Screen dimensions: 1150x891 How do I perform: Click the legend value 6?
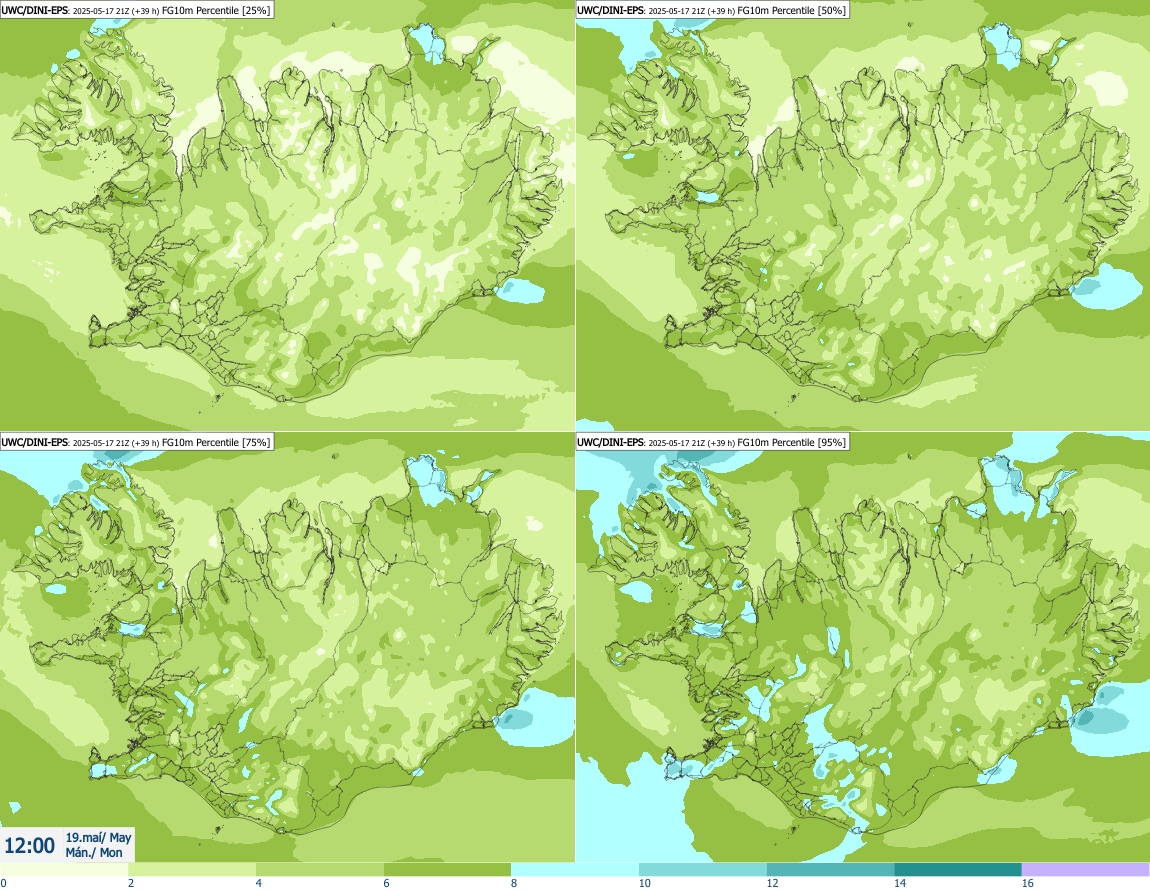click(x=387, y=884)
